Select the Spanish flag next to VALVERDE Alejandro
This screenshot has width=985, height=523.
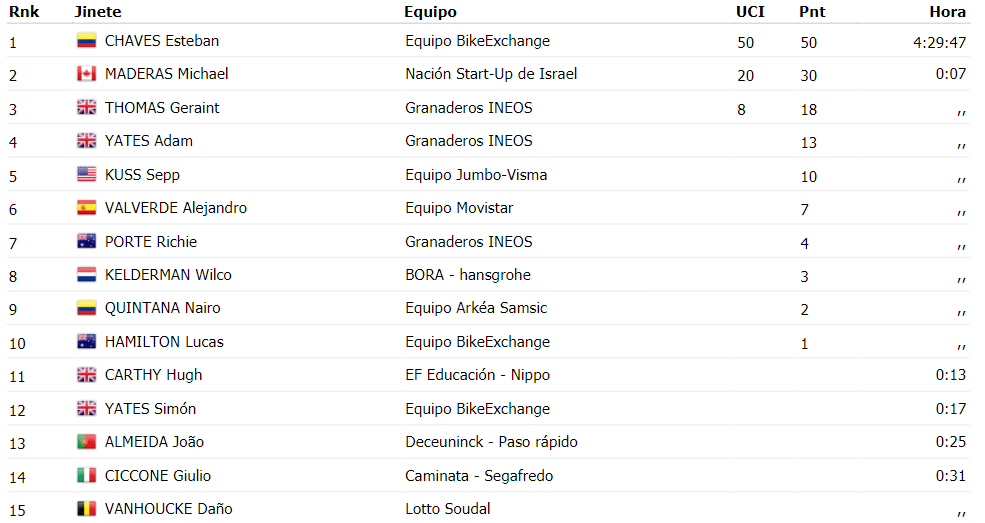tap(86, 208)
